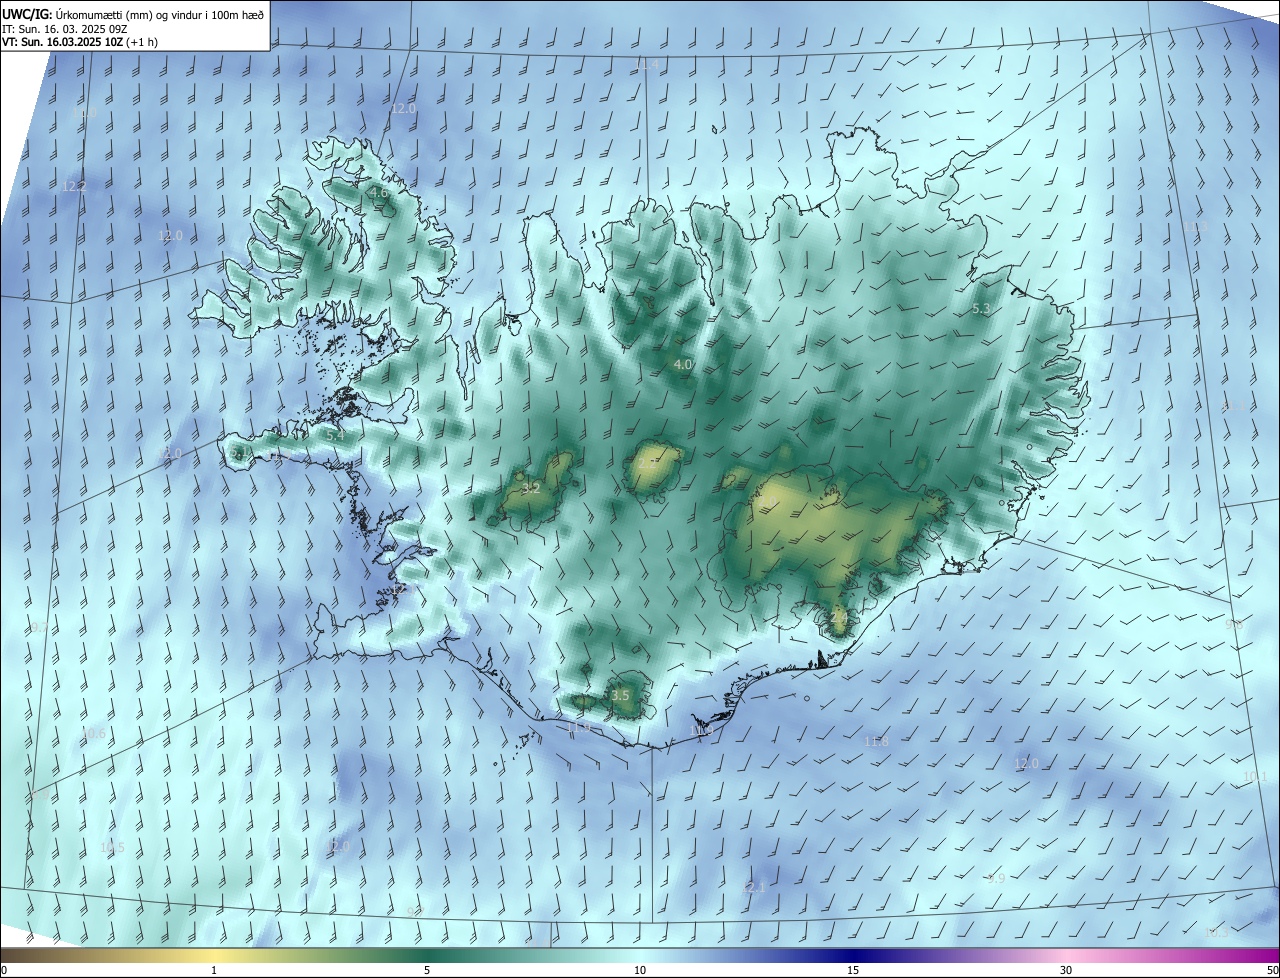Screen dimensions: 1280x978
Task: Click the 'IT: Sun. 16. 03. 2025 09Z' line
Action: 65,28
